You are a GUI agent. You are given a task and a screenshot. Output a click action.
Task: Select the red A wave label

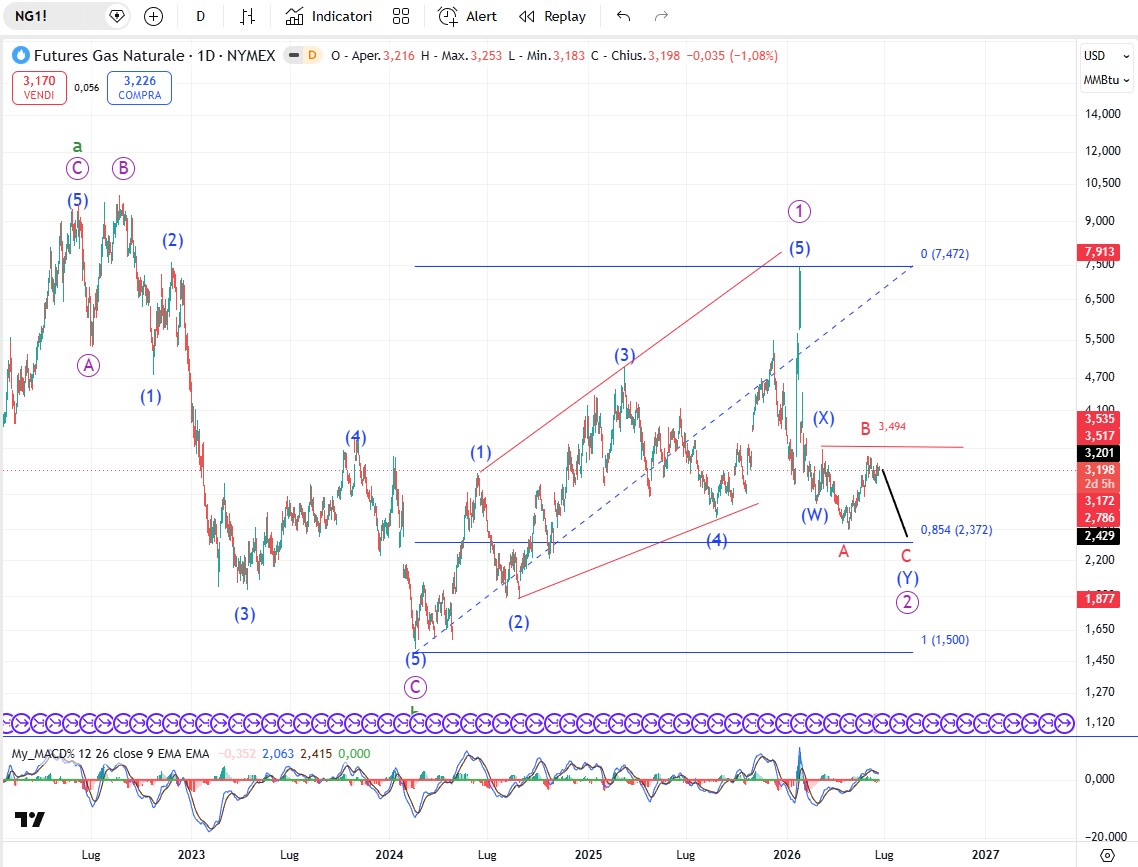843,552
